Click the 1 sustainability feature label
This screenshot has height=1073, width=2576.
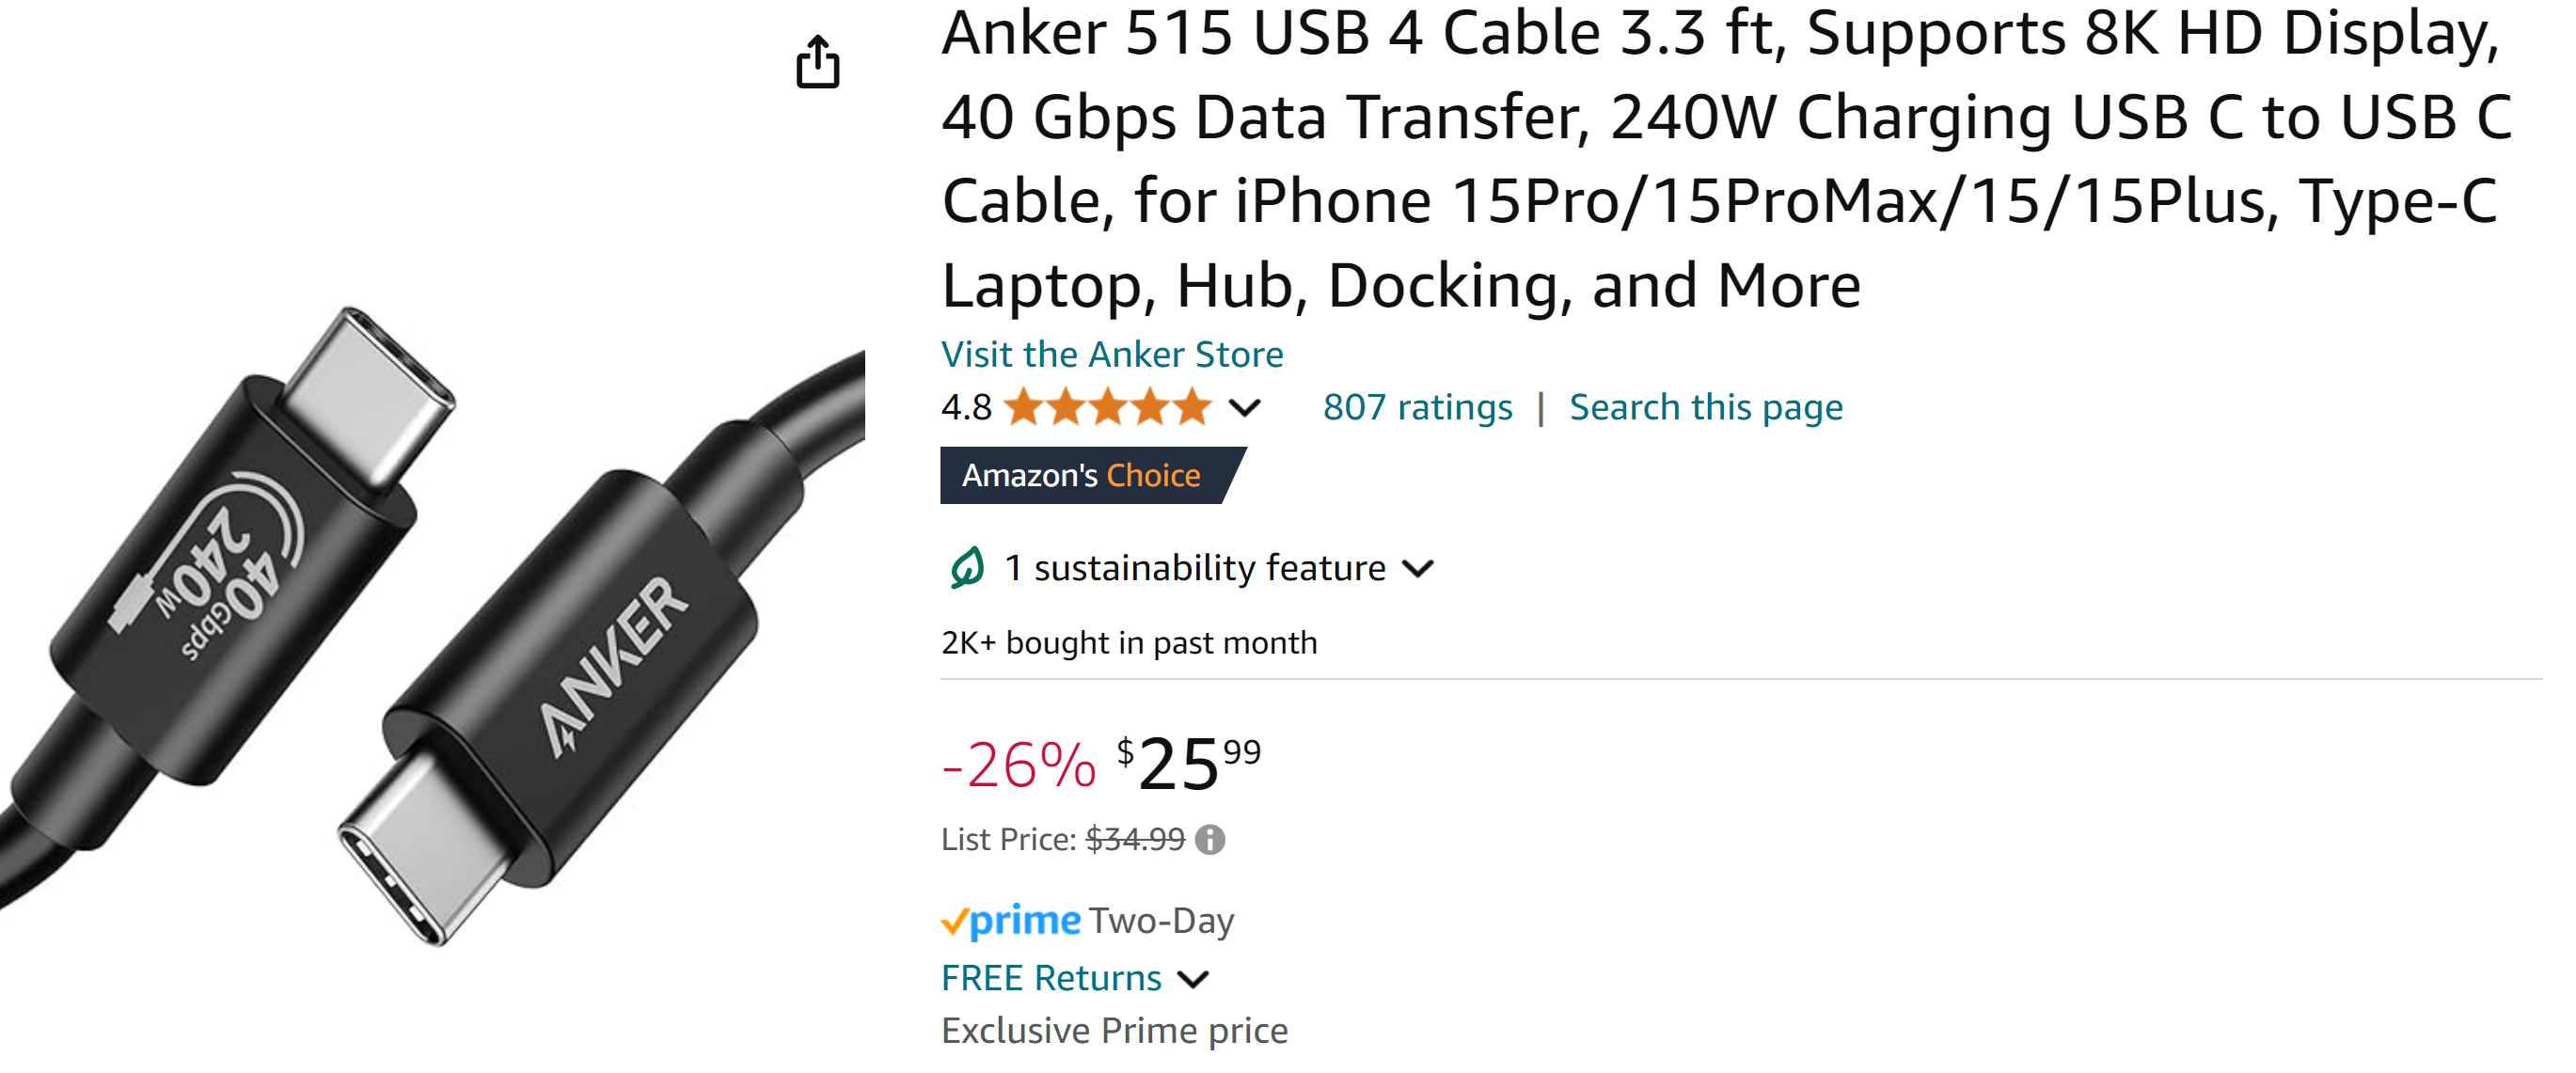[1194, 568]
